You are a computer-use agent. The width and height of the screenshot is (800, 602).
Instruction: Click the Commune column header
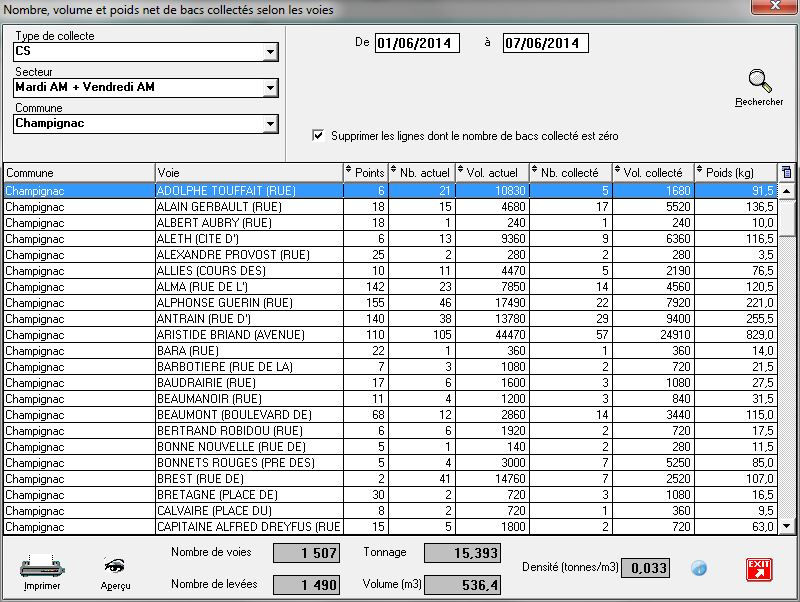point(78,172)
